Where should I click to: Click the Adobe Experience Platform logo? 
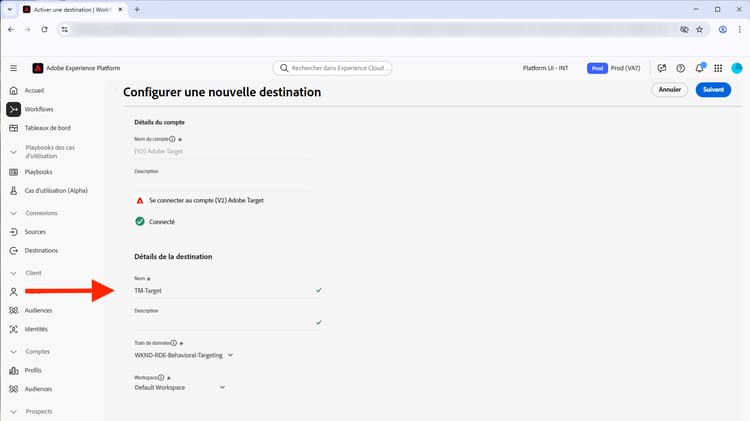point(37,68)
